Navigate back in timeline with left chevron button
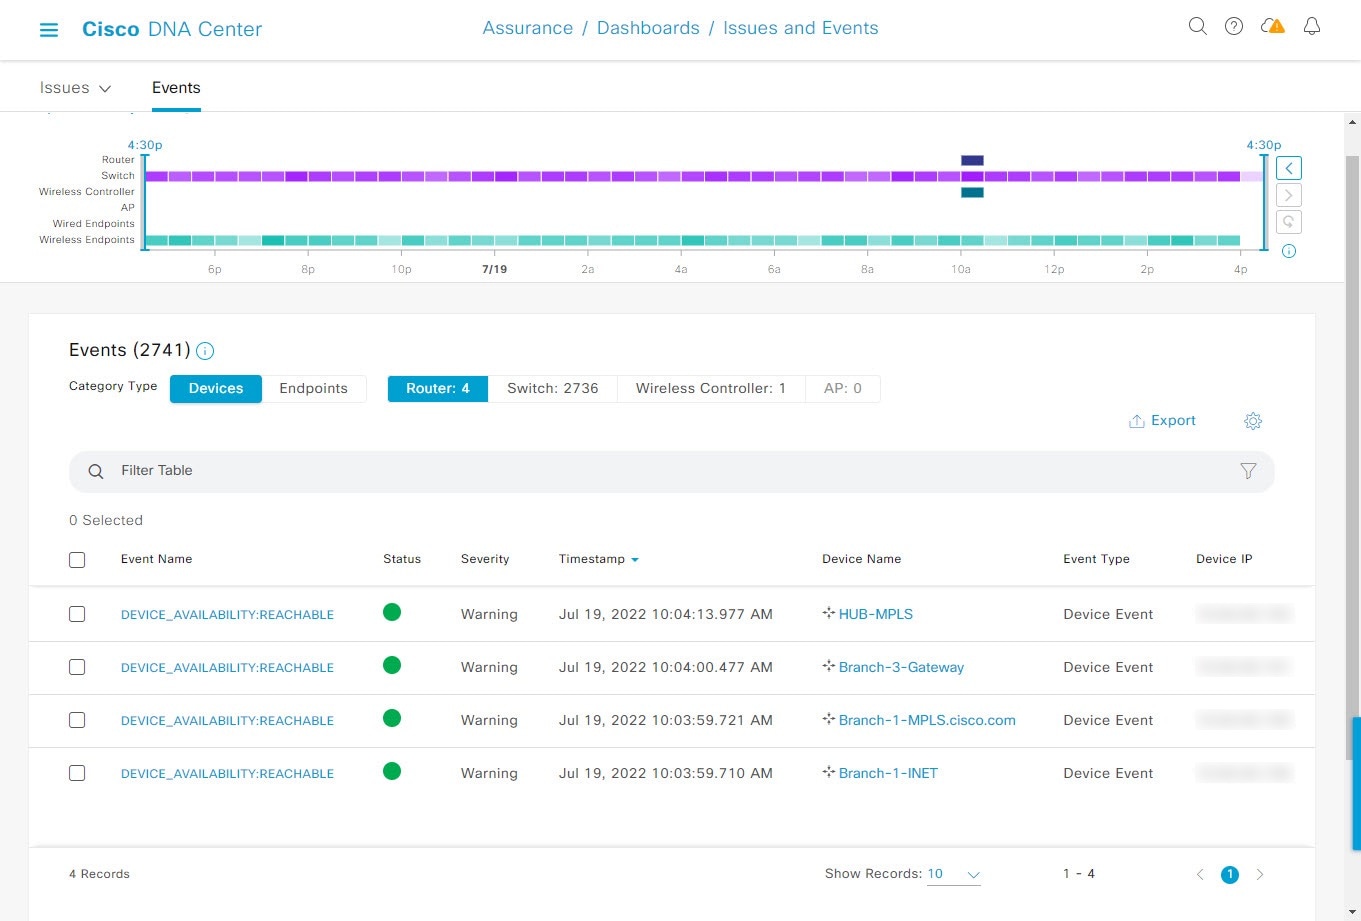The image size is (1361, 921). point(1288,167)
